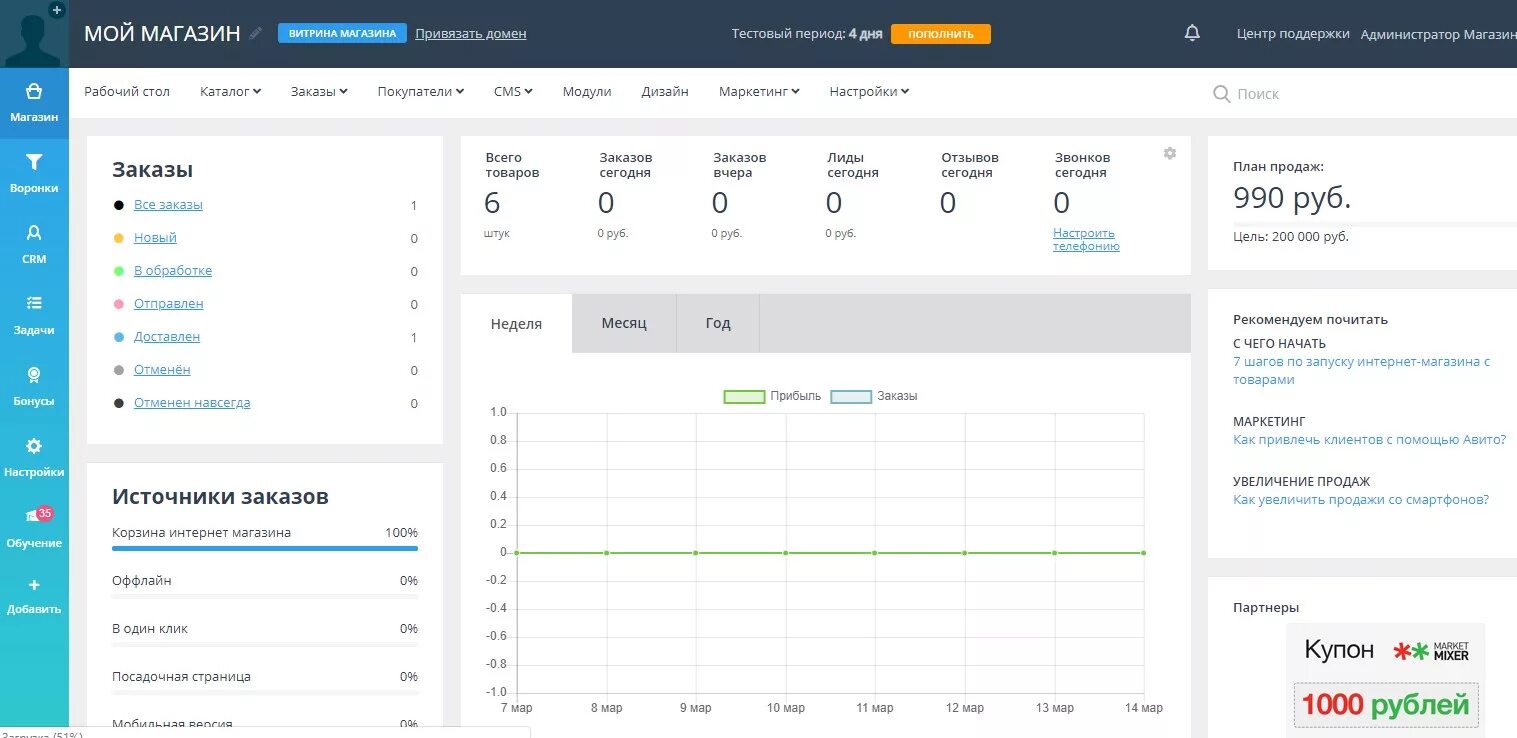Open notifications bell icon
This screenshot has width=1517, height=738.
click(x=1192, y=33)
